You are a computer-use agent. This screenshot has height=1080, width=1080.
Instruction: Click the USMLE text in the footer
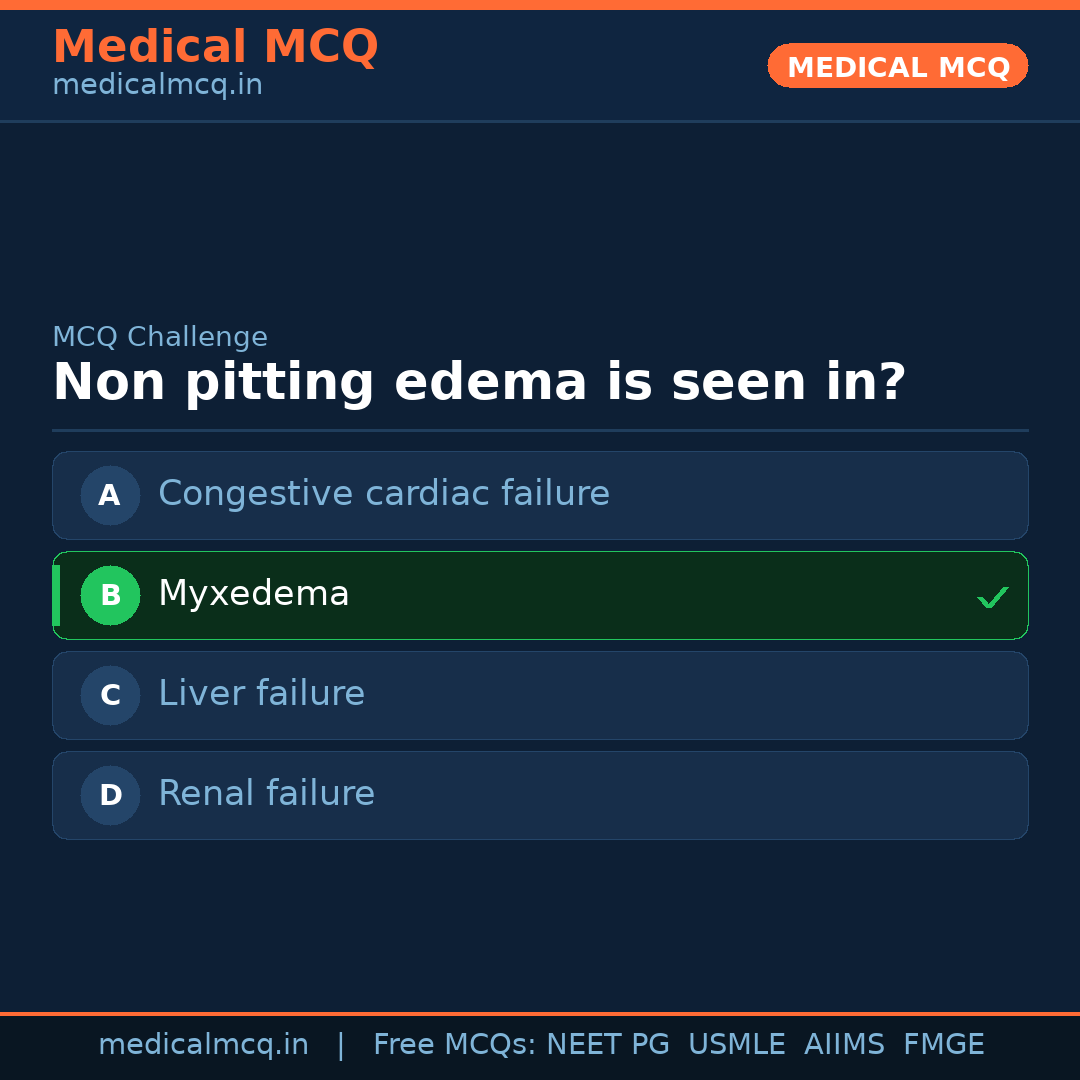(736, 1045)
